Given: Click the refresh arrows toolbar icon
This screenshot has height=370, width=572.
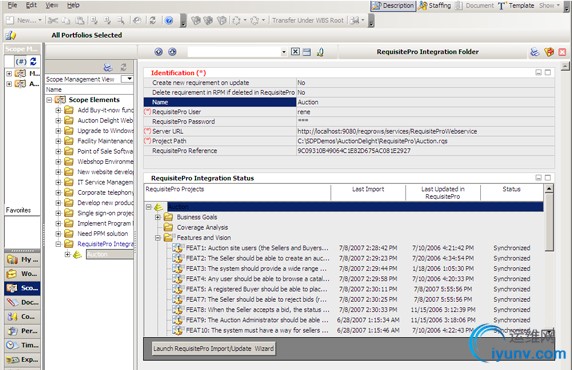Looking at the screenshot, I should click(152, 20).
